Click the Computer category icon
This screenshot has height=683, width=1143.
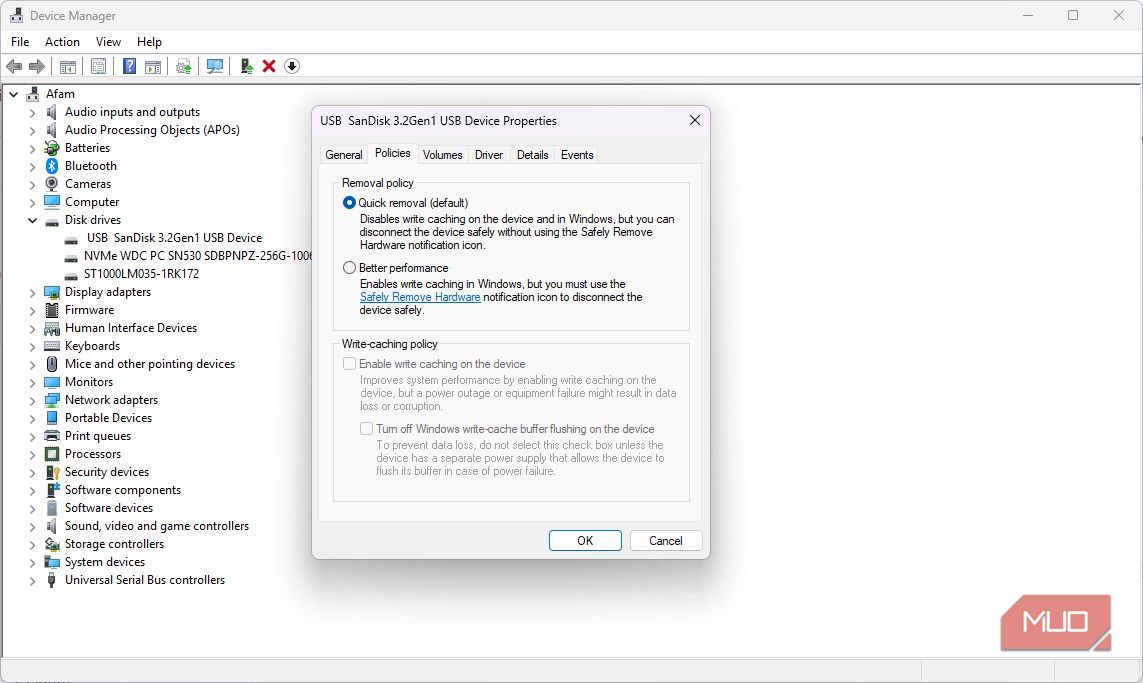[x=52, y=202]
